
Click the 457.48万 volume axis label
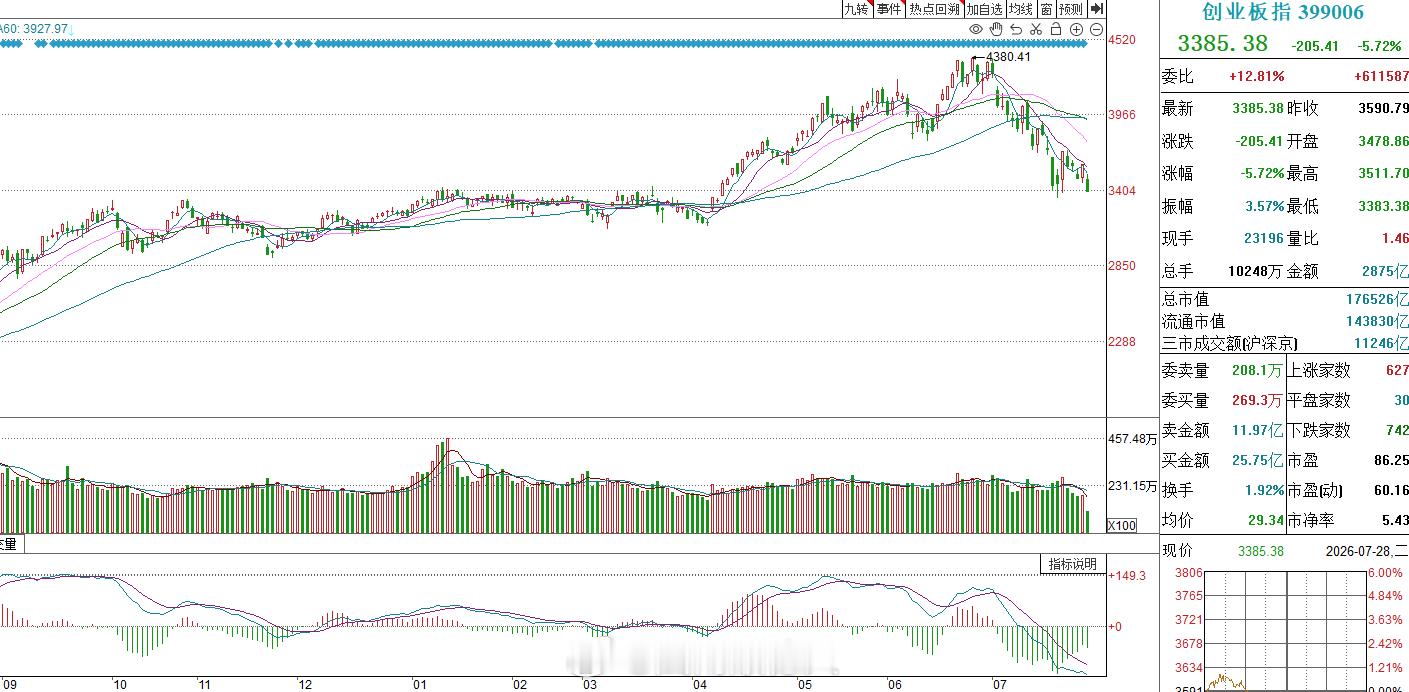(1133, 439)
